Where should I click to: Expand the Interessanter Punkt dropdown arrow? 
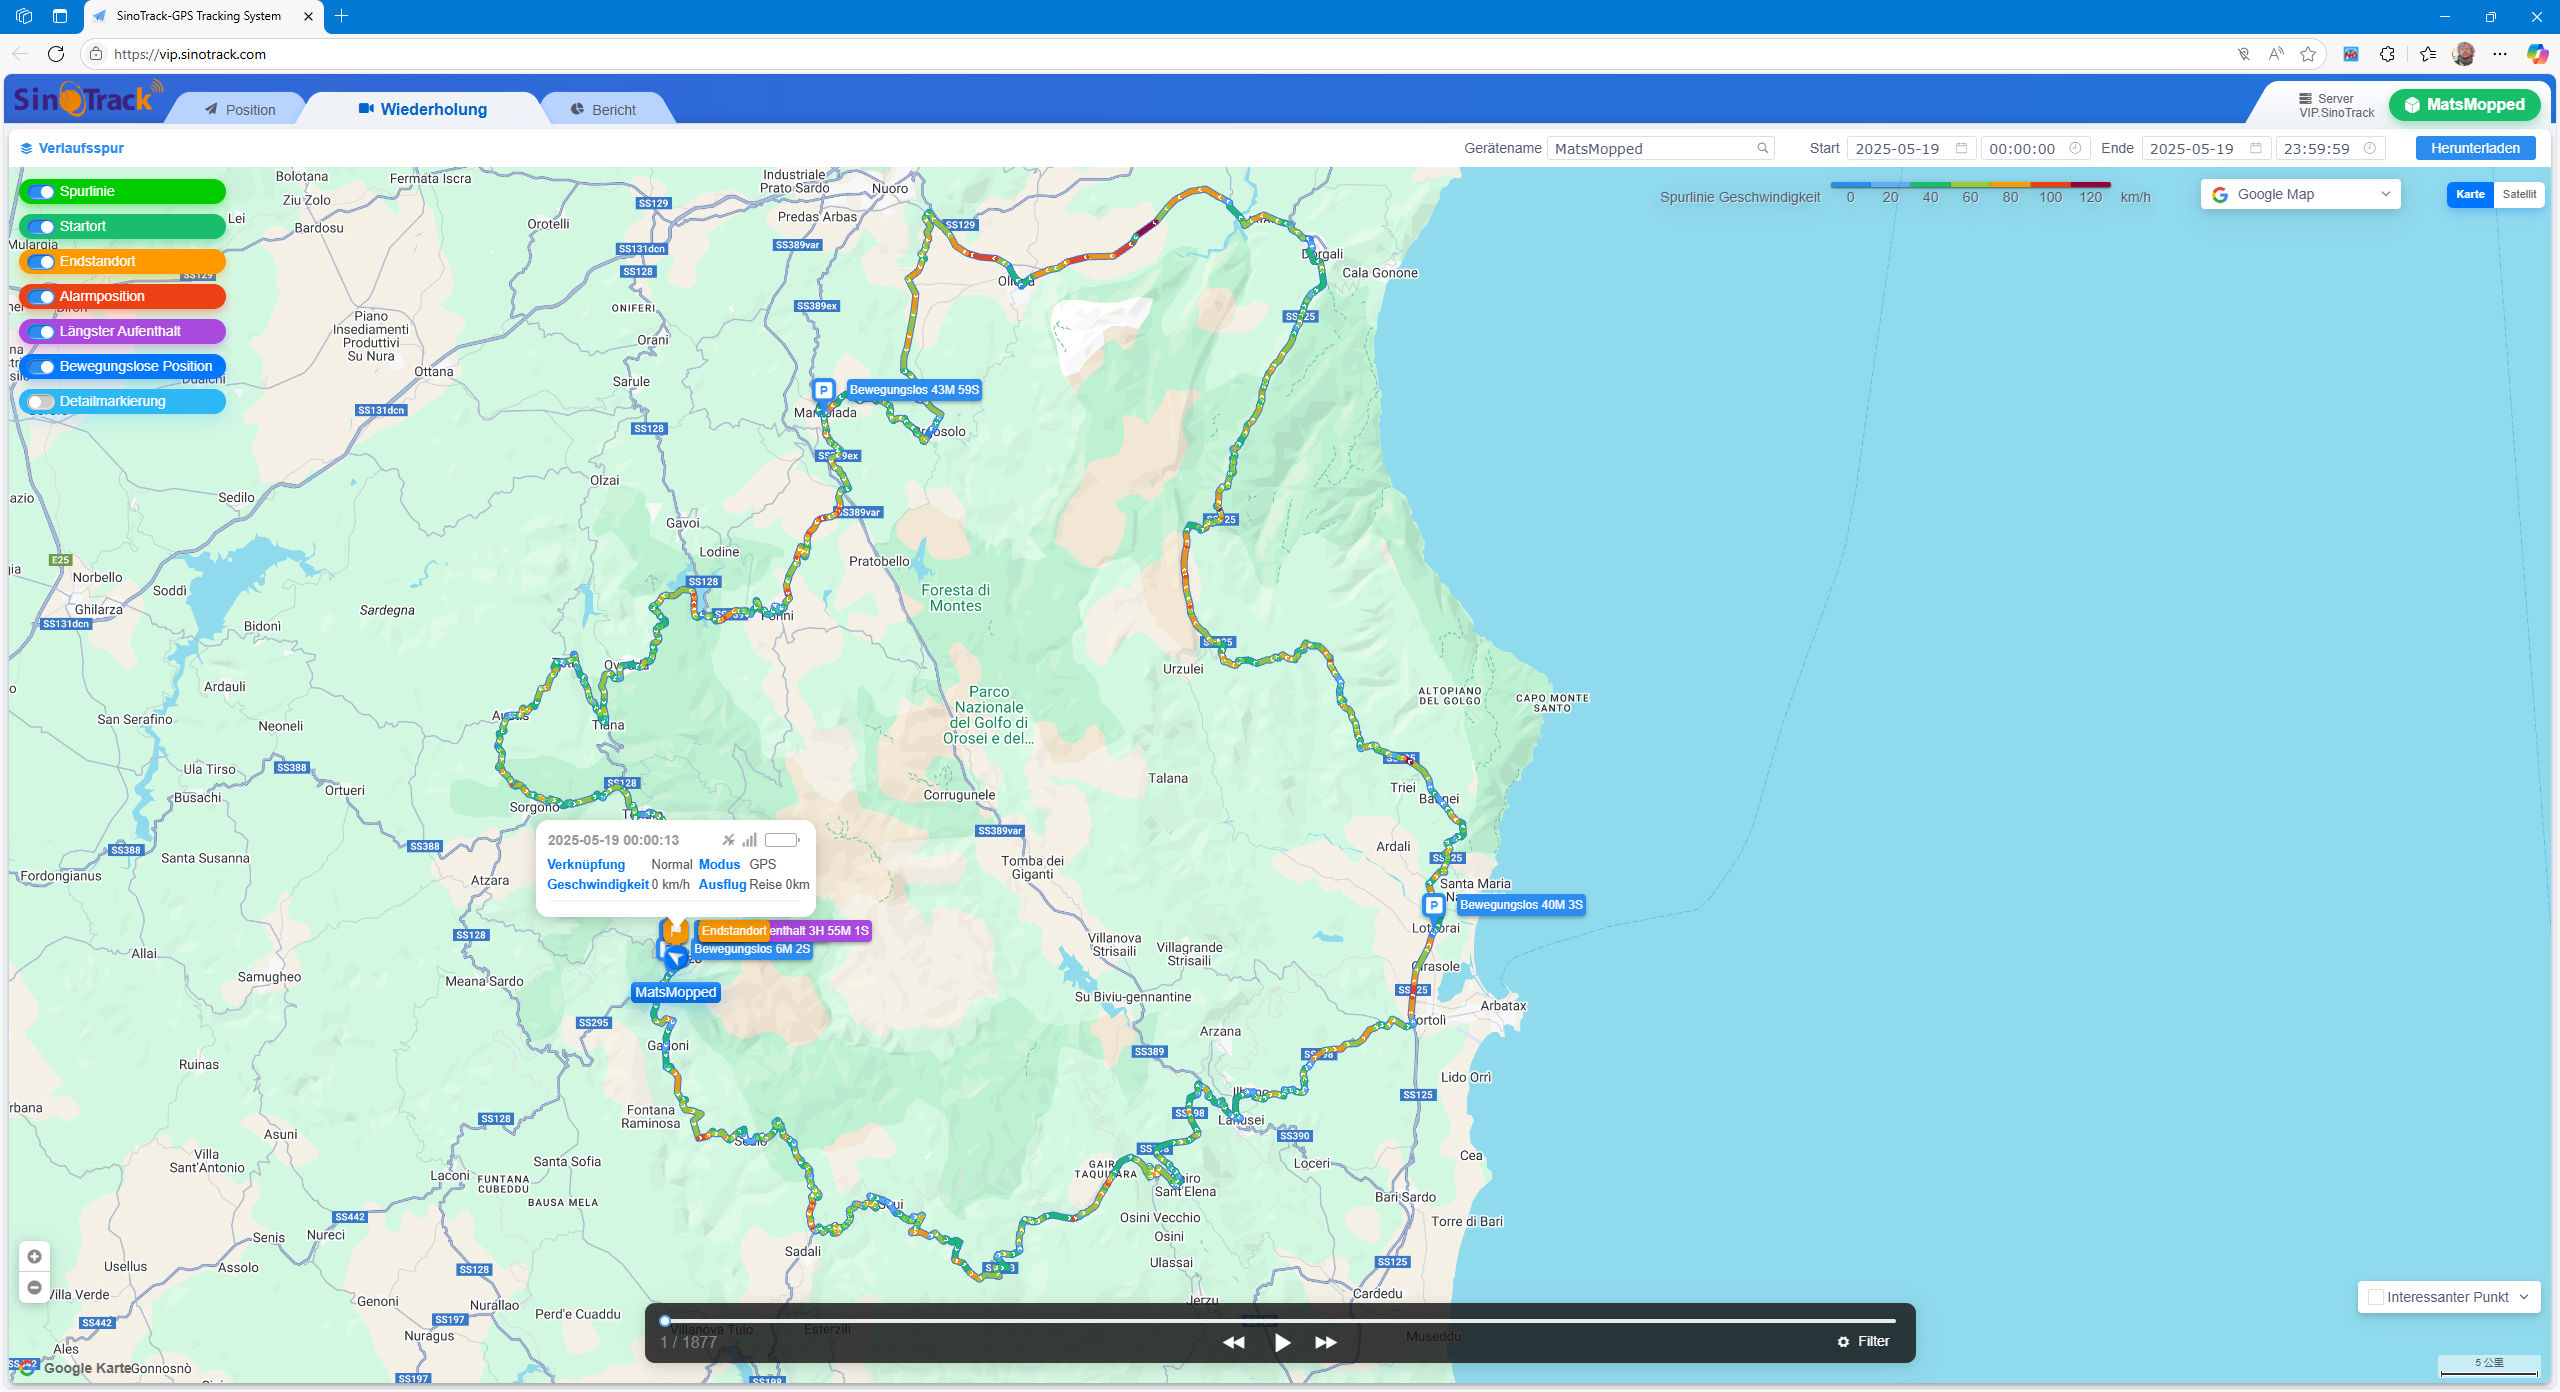click(2524, 1297)
